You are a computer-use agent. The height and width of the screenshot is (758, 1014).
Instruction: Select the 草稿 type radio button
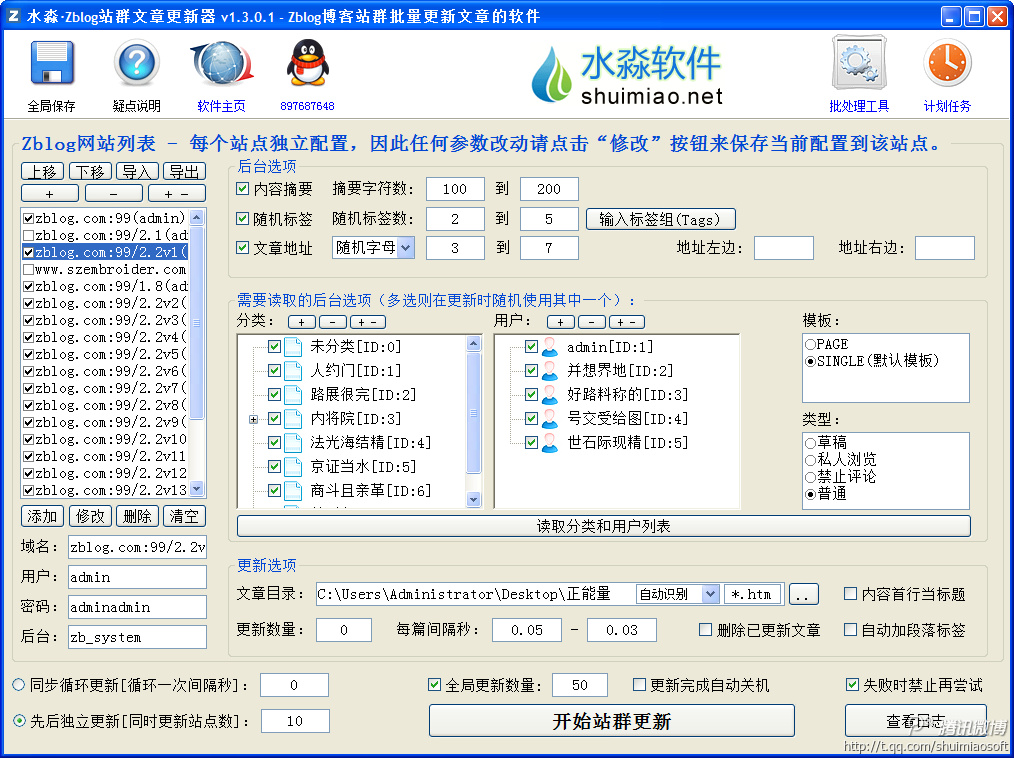click(x=810, y=443)
